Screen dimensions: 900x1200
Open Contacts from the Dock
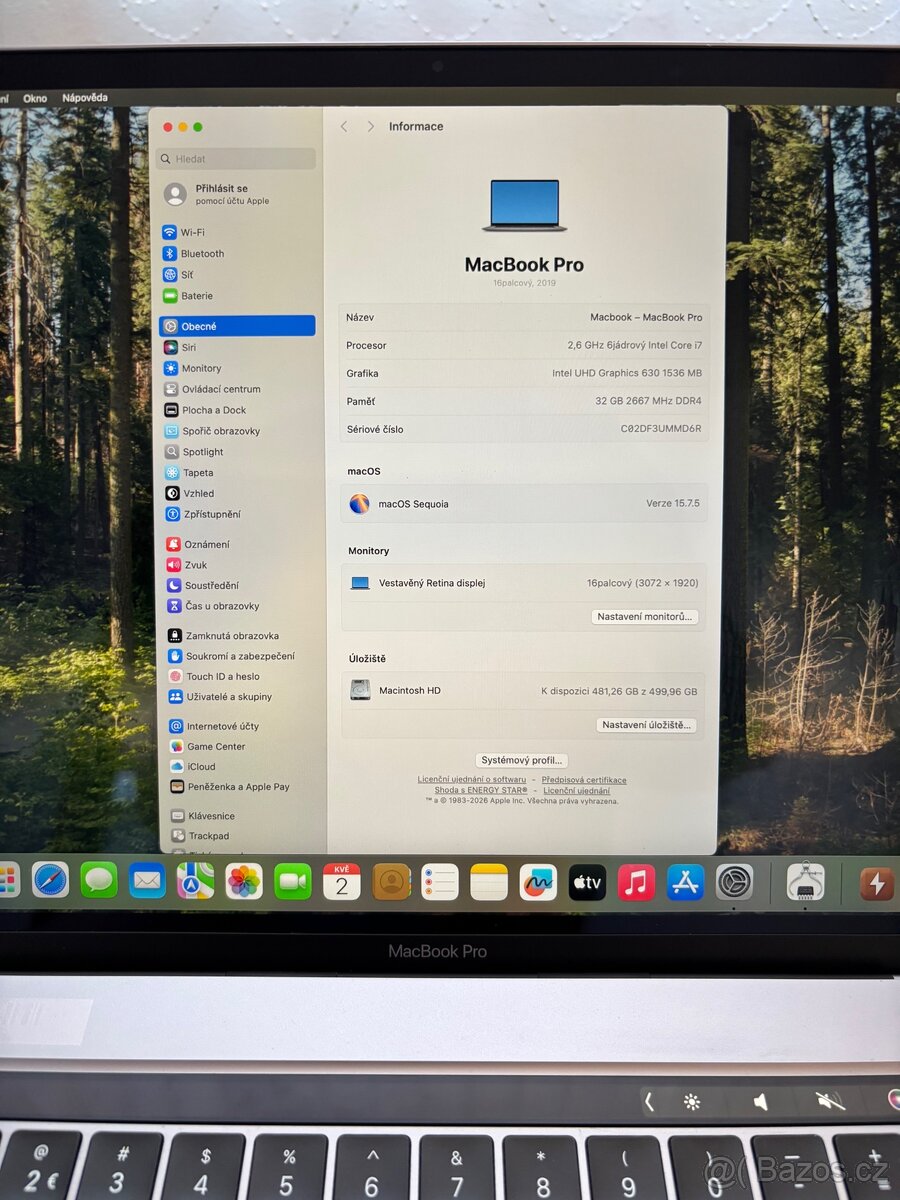pyautogui.click(x=392, y=881)
